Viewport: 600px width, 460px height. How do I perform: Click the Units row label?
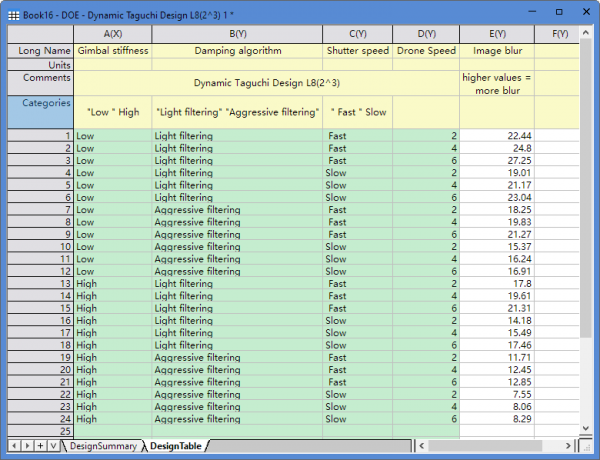pyautogui.click(x=41, y=65)
